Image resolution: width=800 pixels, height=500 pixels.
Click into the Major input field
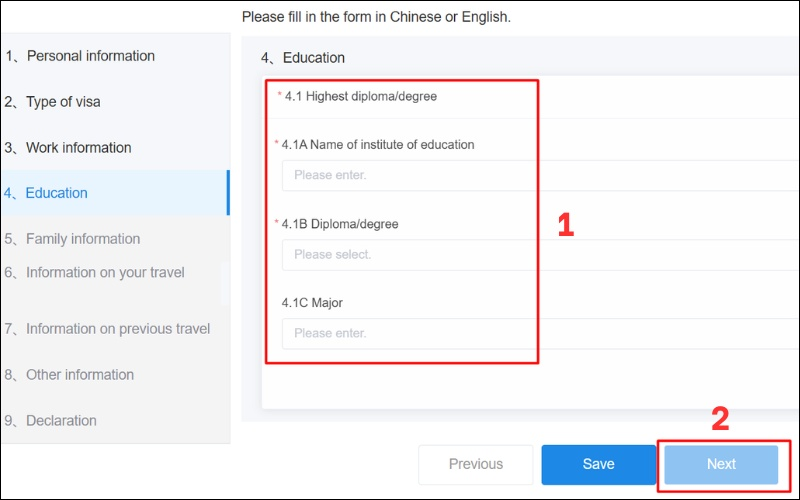[x=540, y=333]
